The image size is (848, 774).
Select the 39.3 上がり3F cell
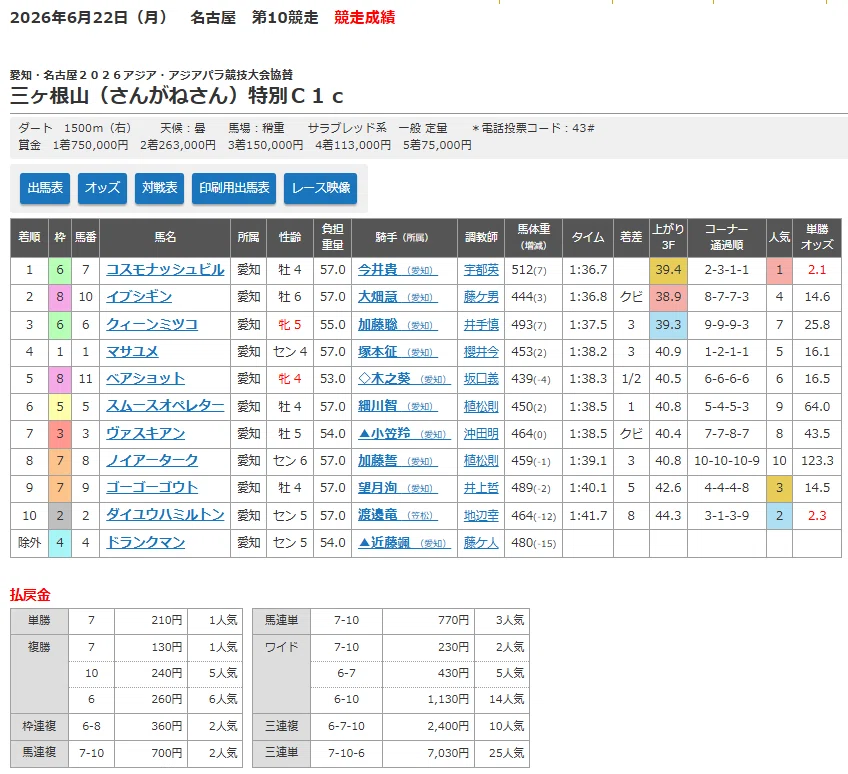(x=668, y=325)
